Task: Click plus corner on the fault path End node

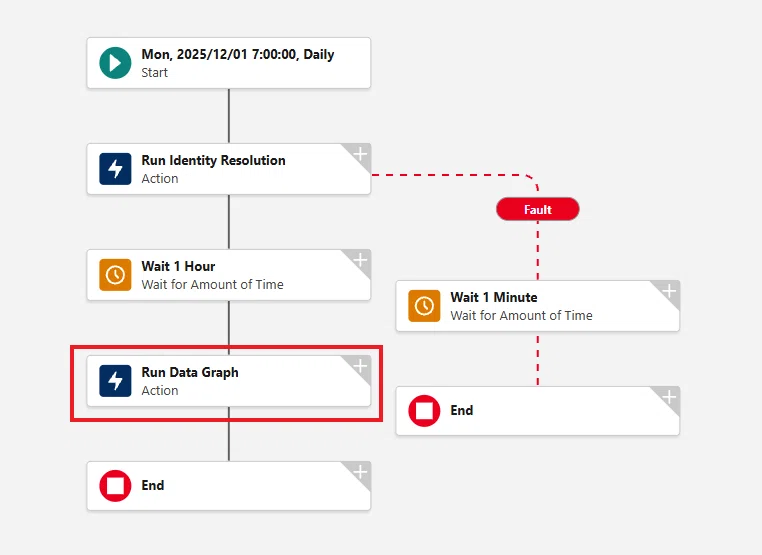Action: 669,397
